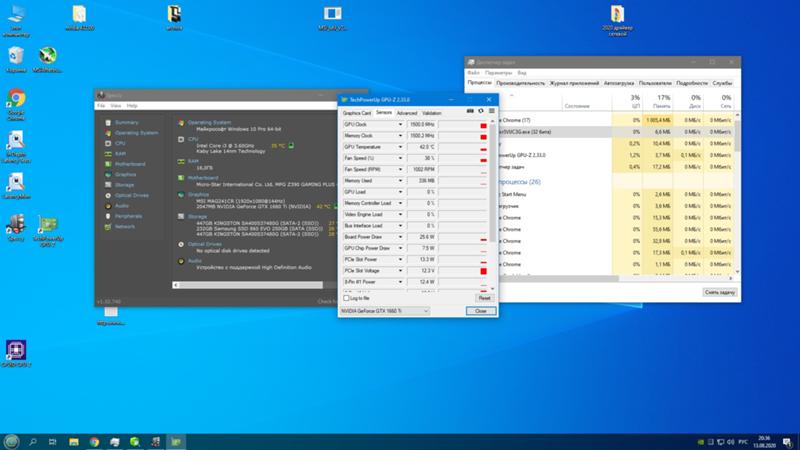Viewport: 800px width, 450px height.
Task: Click GPU-Z screenshot camera icon
Action: pyautogui.click(x=470, y=111)
